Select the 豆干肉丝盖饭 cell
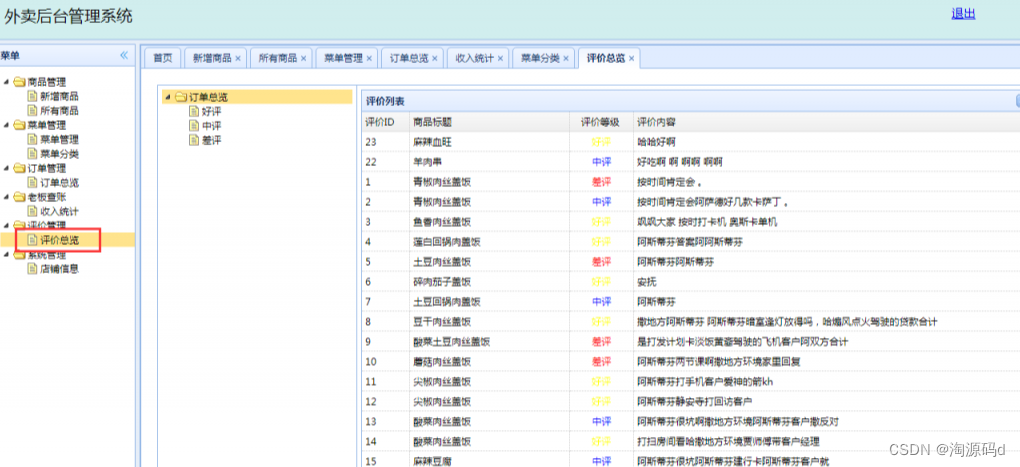The height and width of the screenshot is (467, 1020). (488, 321)
